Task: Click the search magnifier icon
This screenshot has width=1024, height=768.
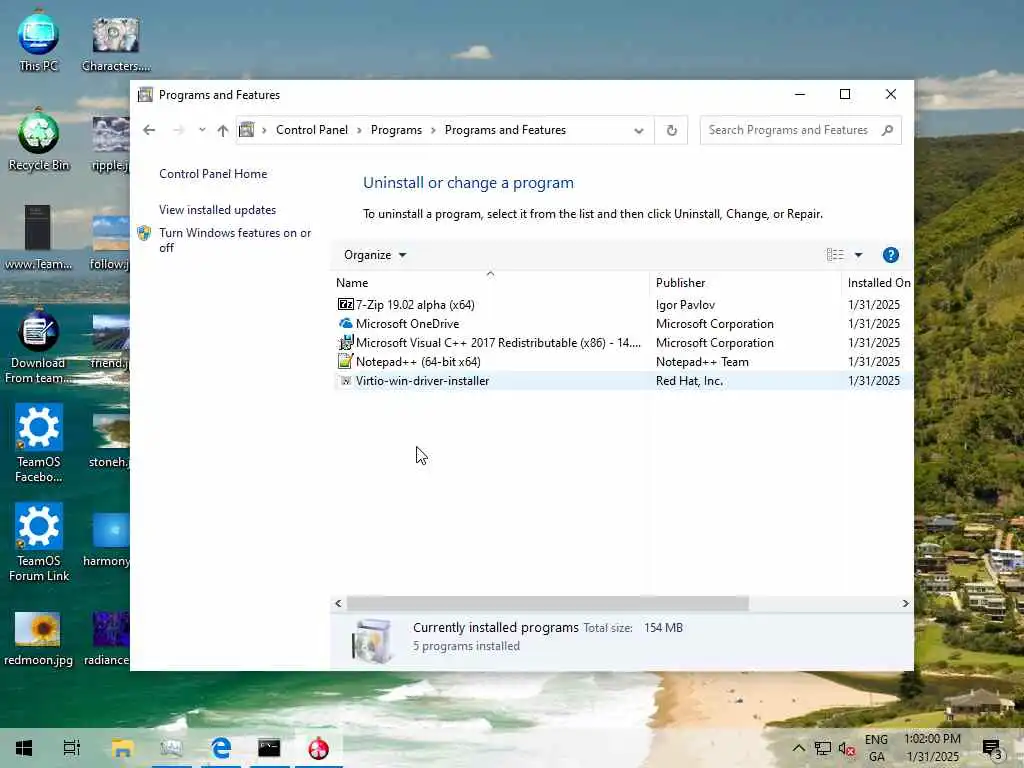Action: (887, 130)
